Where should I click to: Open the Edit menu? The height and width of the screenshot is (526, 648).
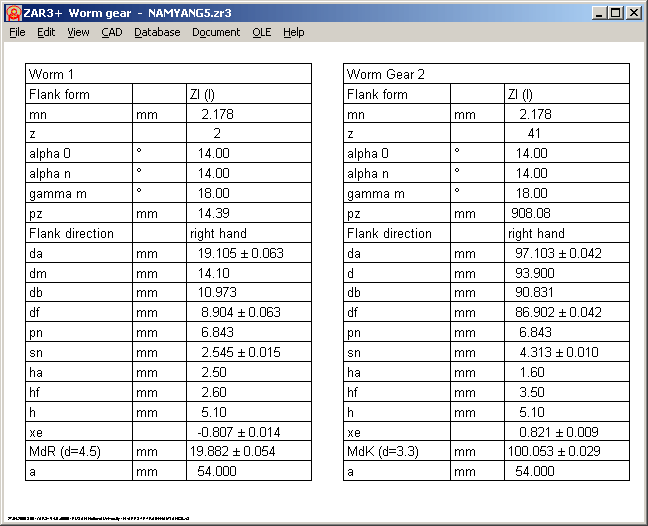(x=46, y=32)
